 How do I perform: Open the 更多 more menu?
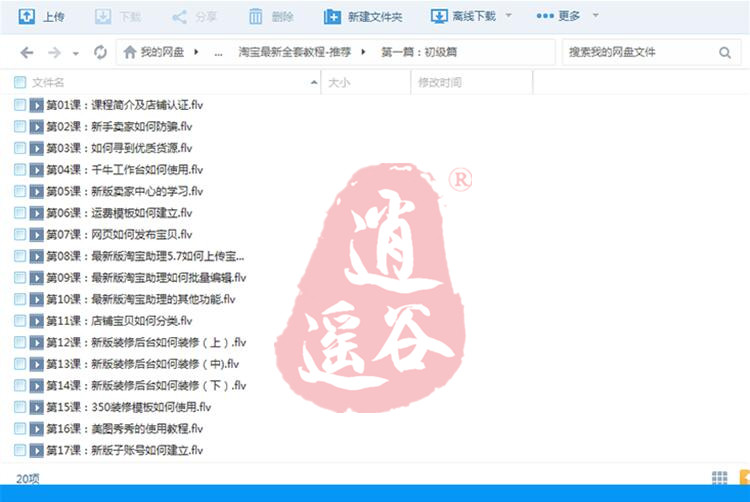click(558, 16)
